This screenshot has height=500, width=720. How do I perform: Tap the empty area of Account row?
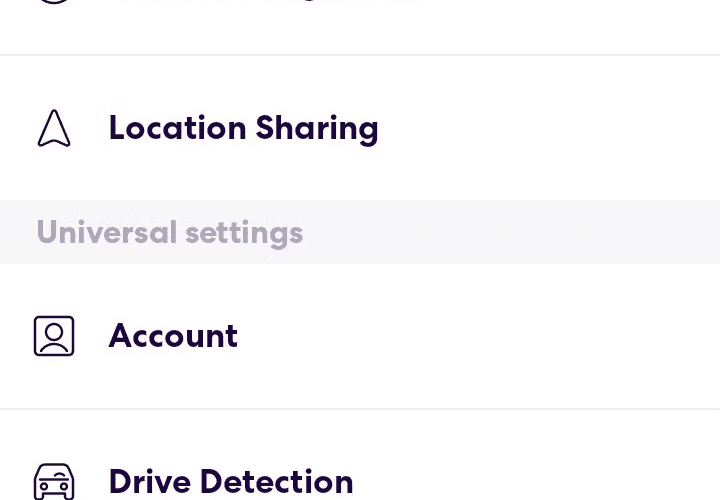[x=478, y=336]
